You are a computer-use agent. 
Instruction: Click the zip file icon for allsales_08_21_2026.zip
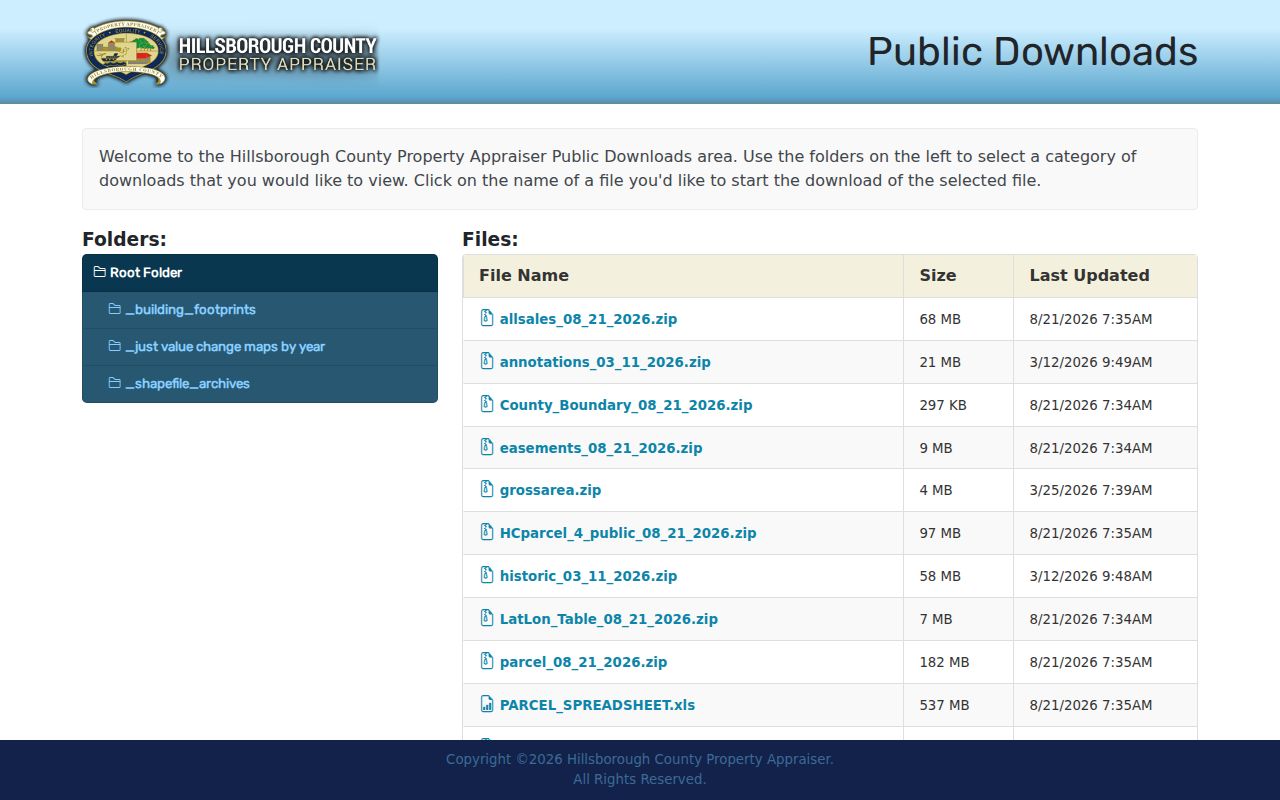(x=487, y=318)
